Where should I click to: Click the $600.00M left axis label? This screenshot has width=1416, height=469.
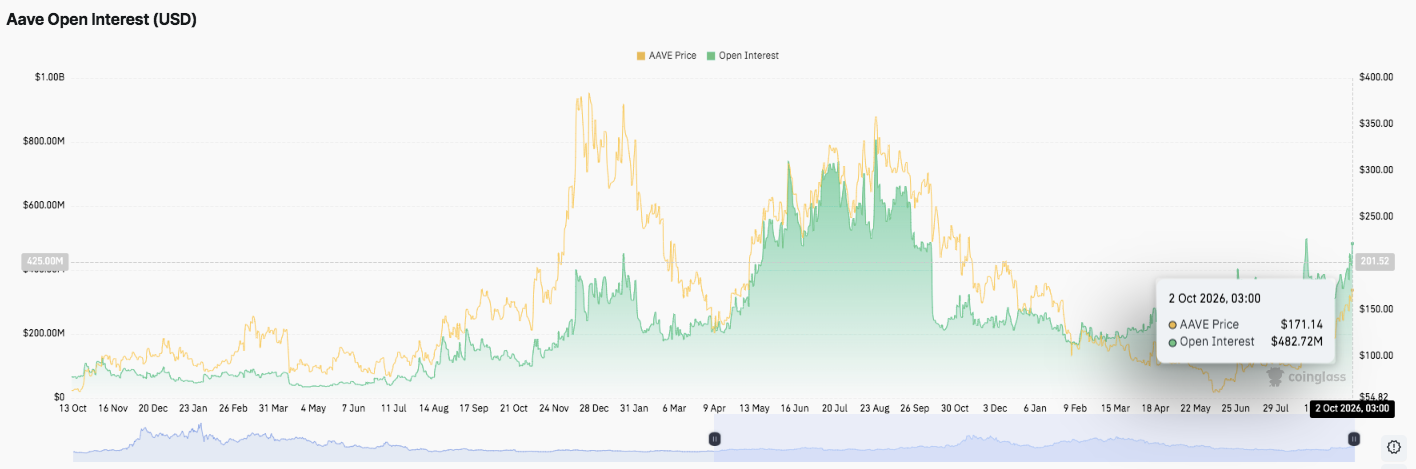coord(44,205)
